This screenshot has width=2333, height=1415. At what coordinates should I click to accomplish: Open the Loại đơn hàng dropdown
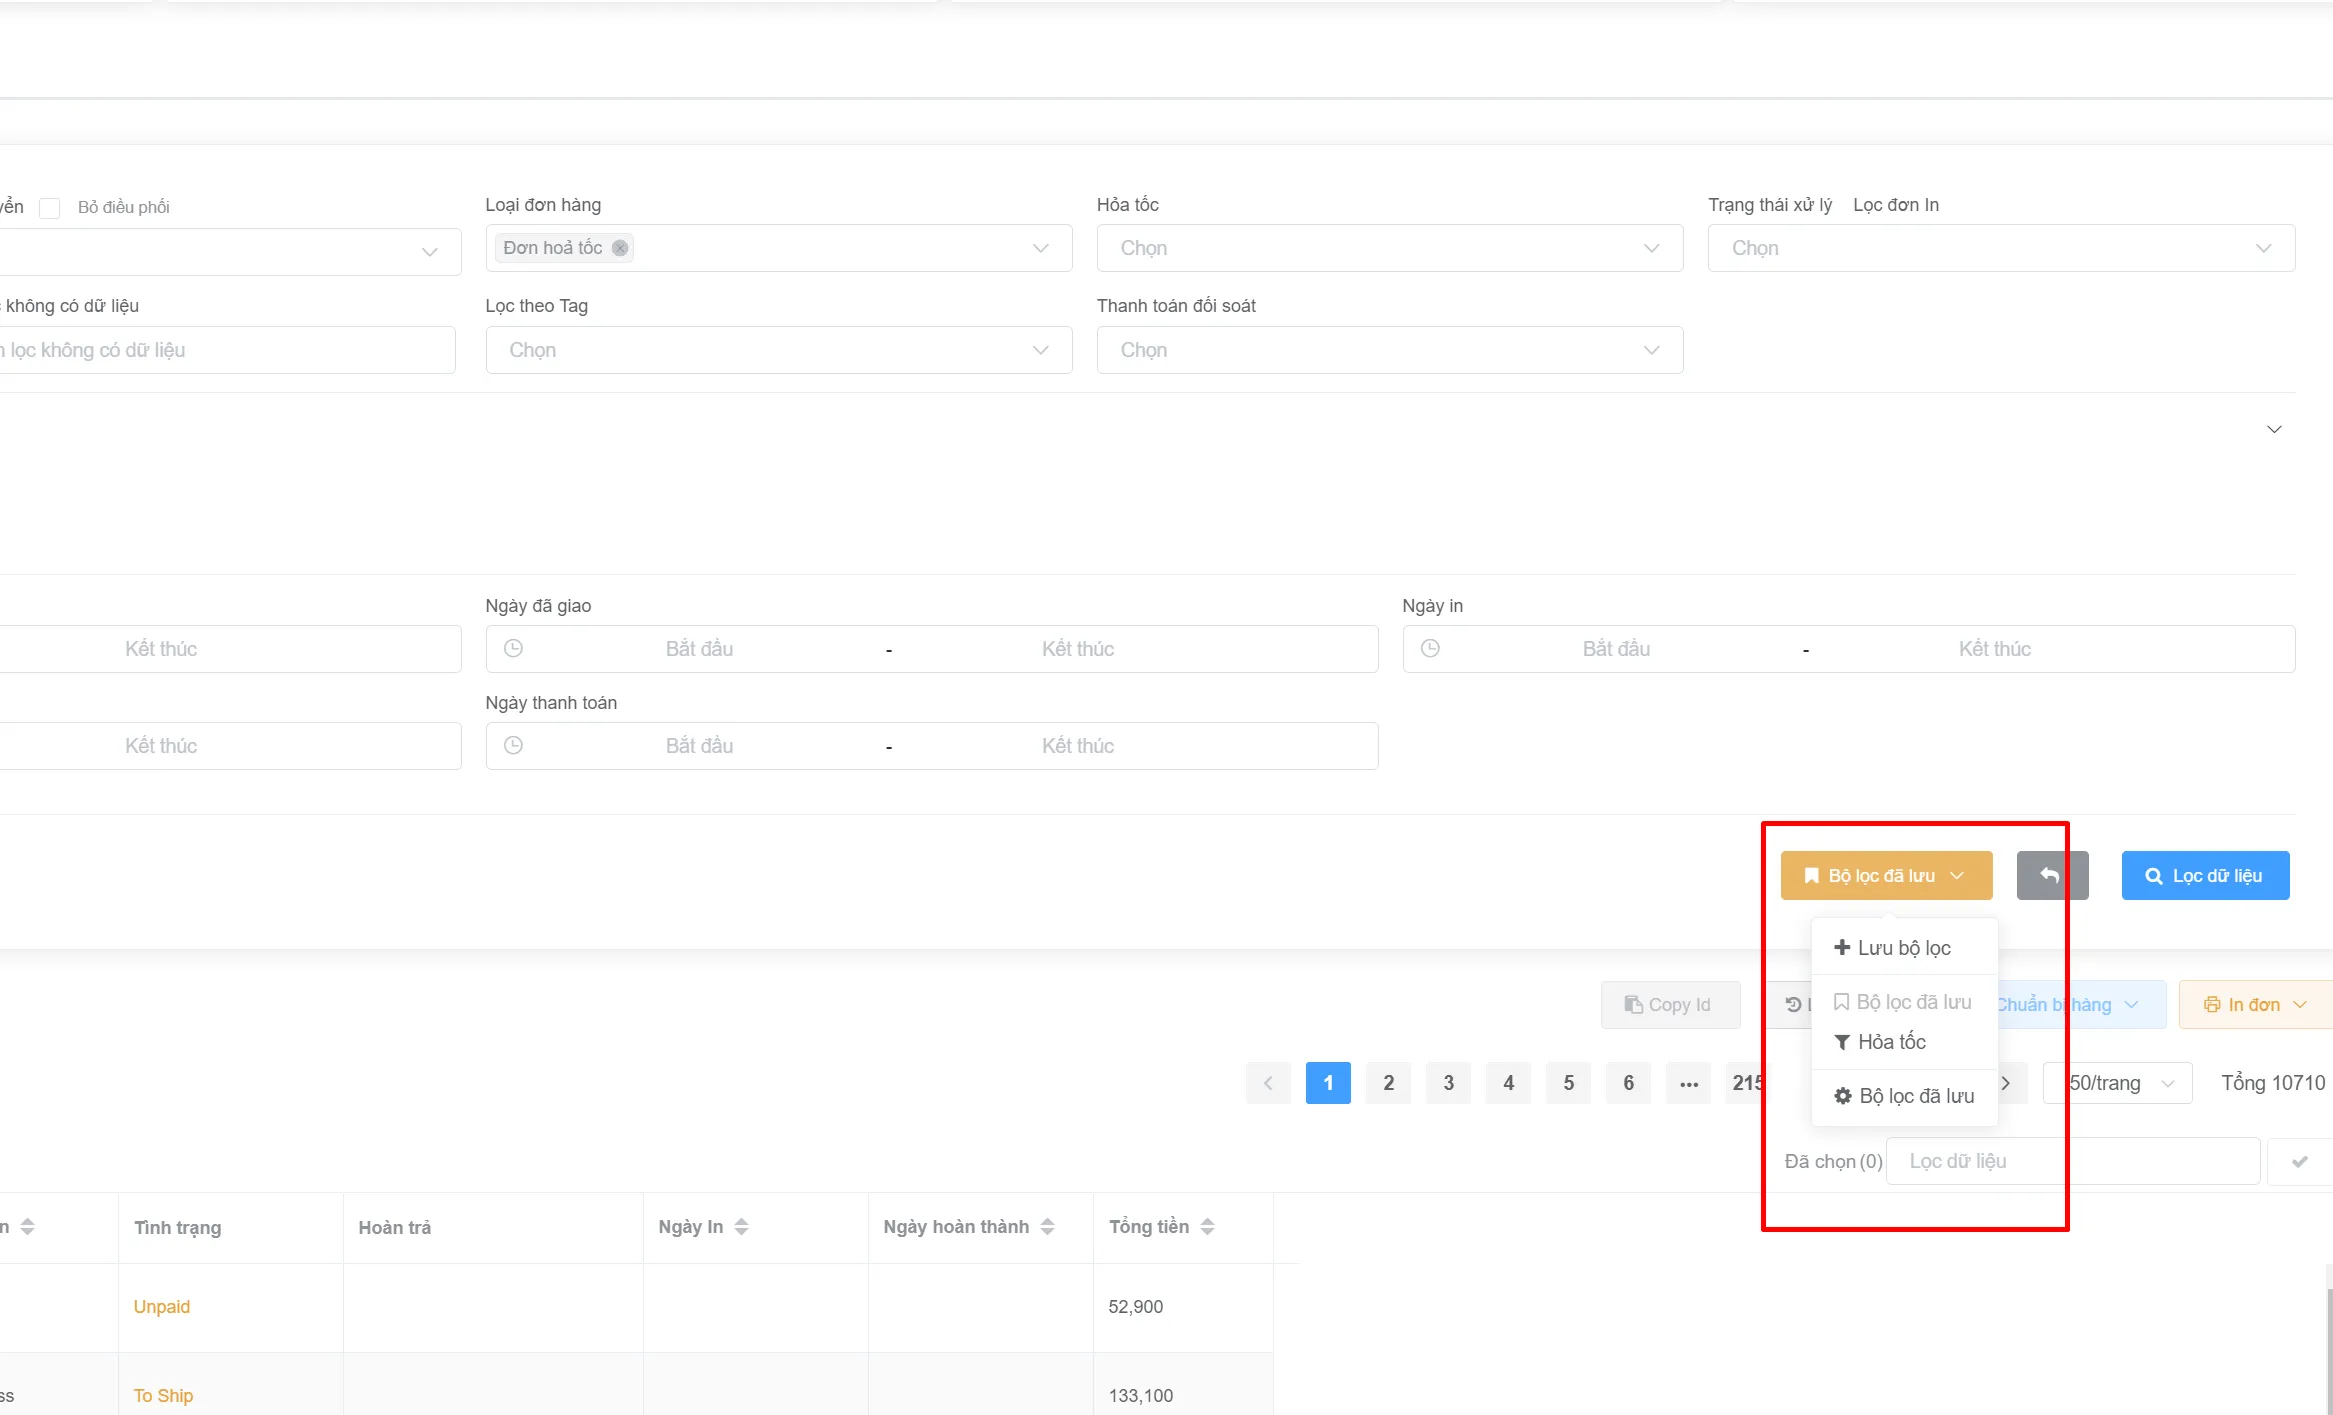click(779, 248)
